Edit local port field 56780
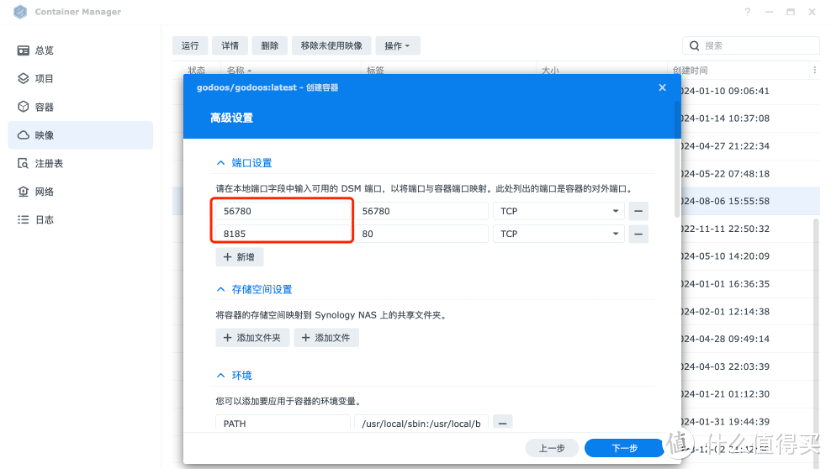 (x=283, y=211)
